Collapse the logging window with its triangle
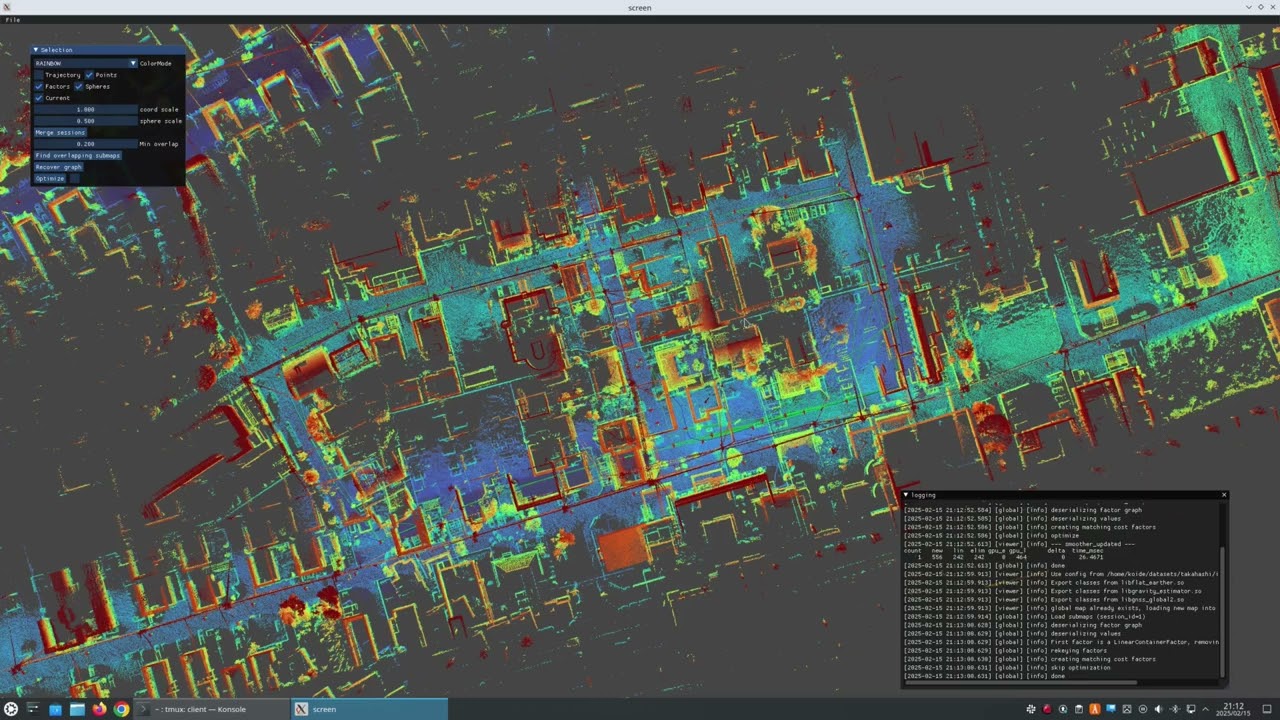This screenshot has height=720, width=1280. [x=906, y=495]
